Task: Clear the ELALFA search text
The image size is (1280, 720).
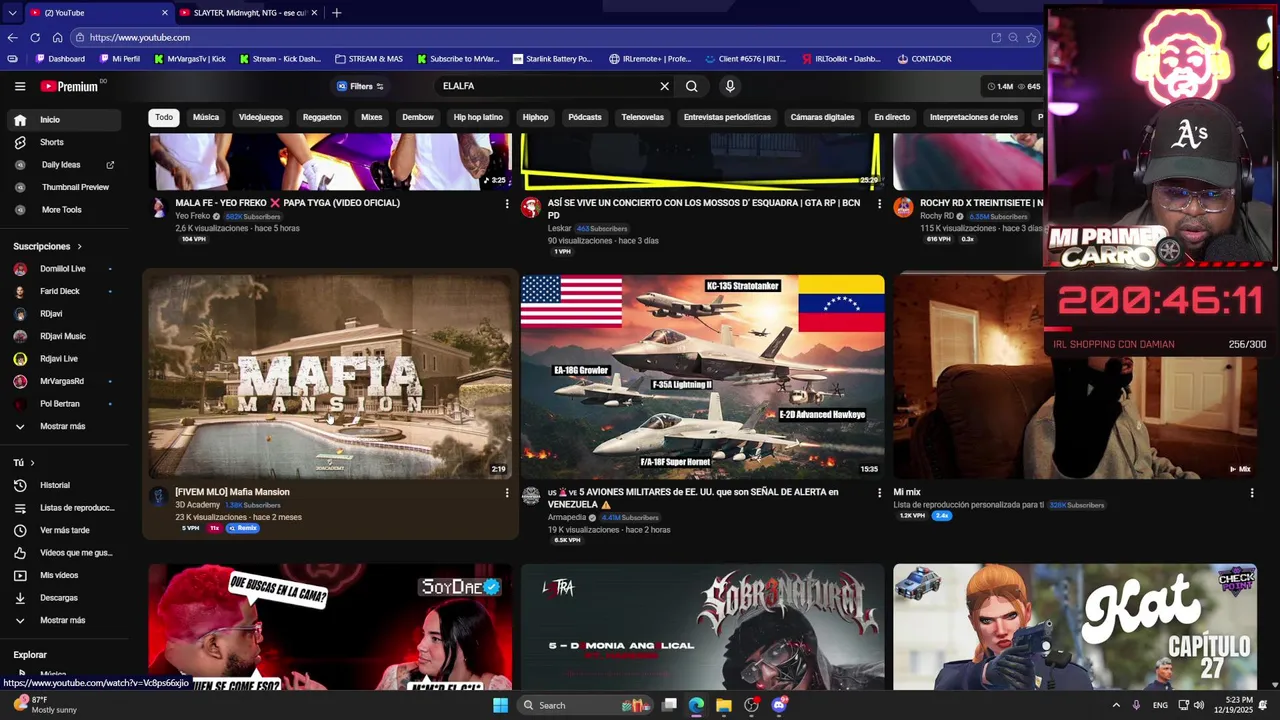Action: [664, 86]
